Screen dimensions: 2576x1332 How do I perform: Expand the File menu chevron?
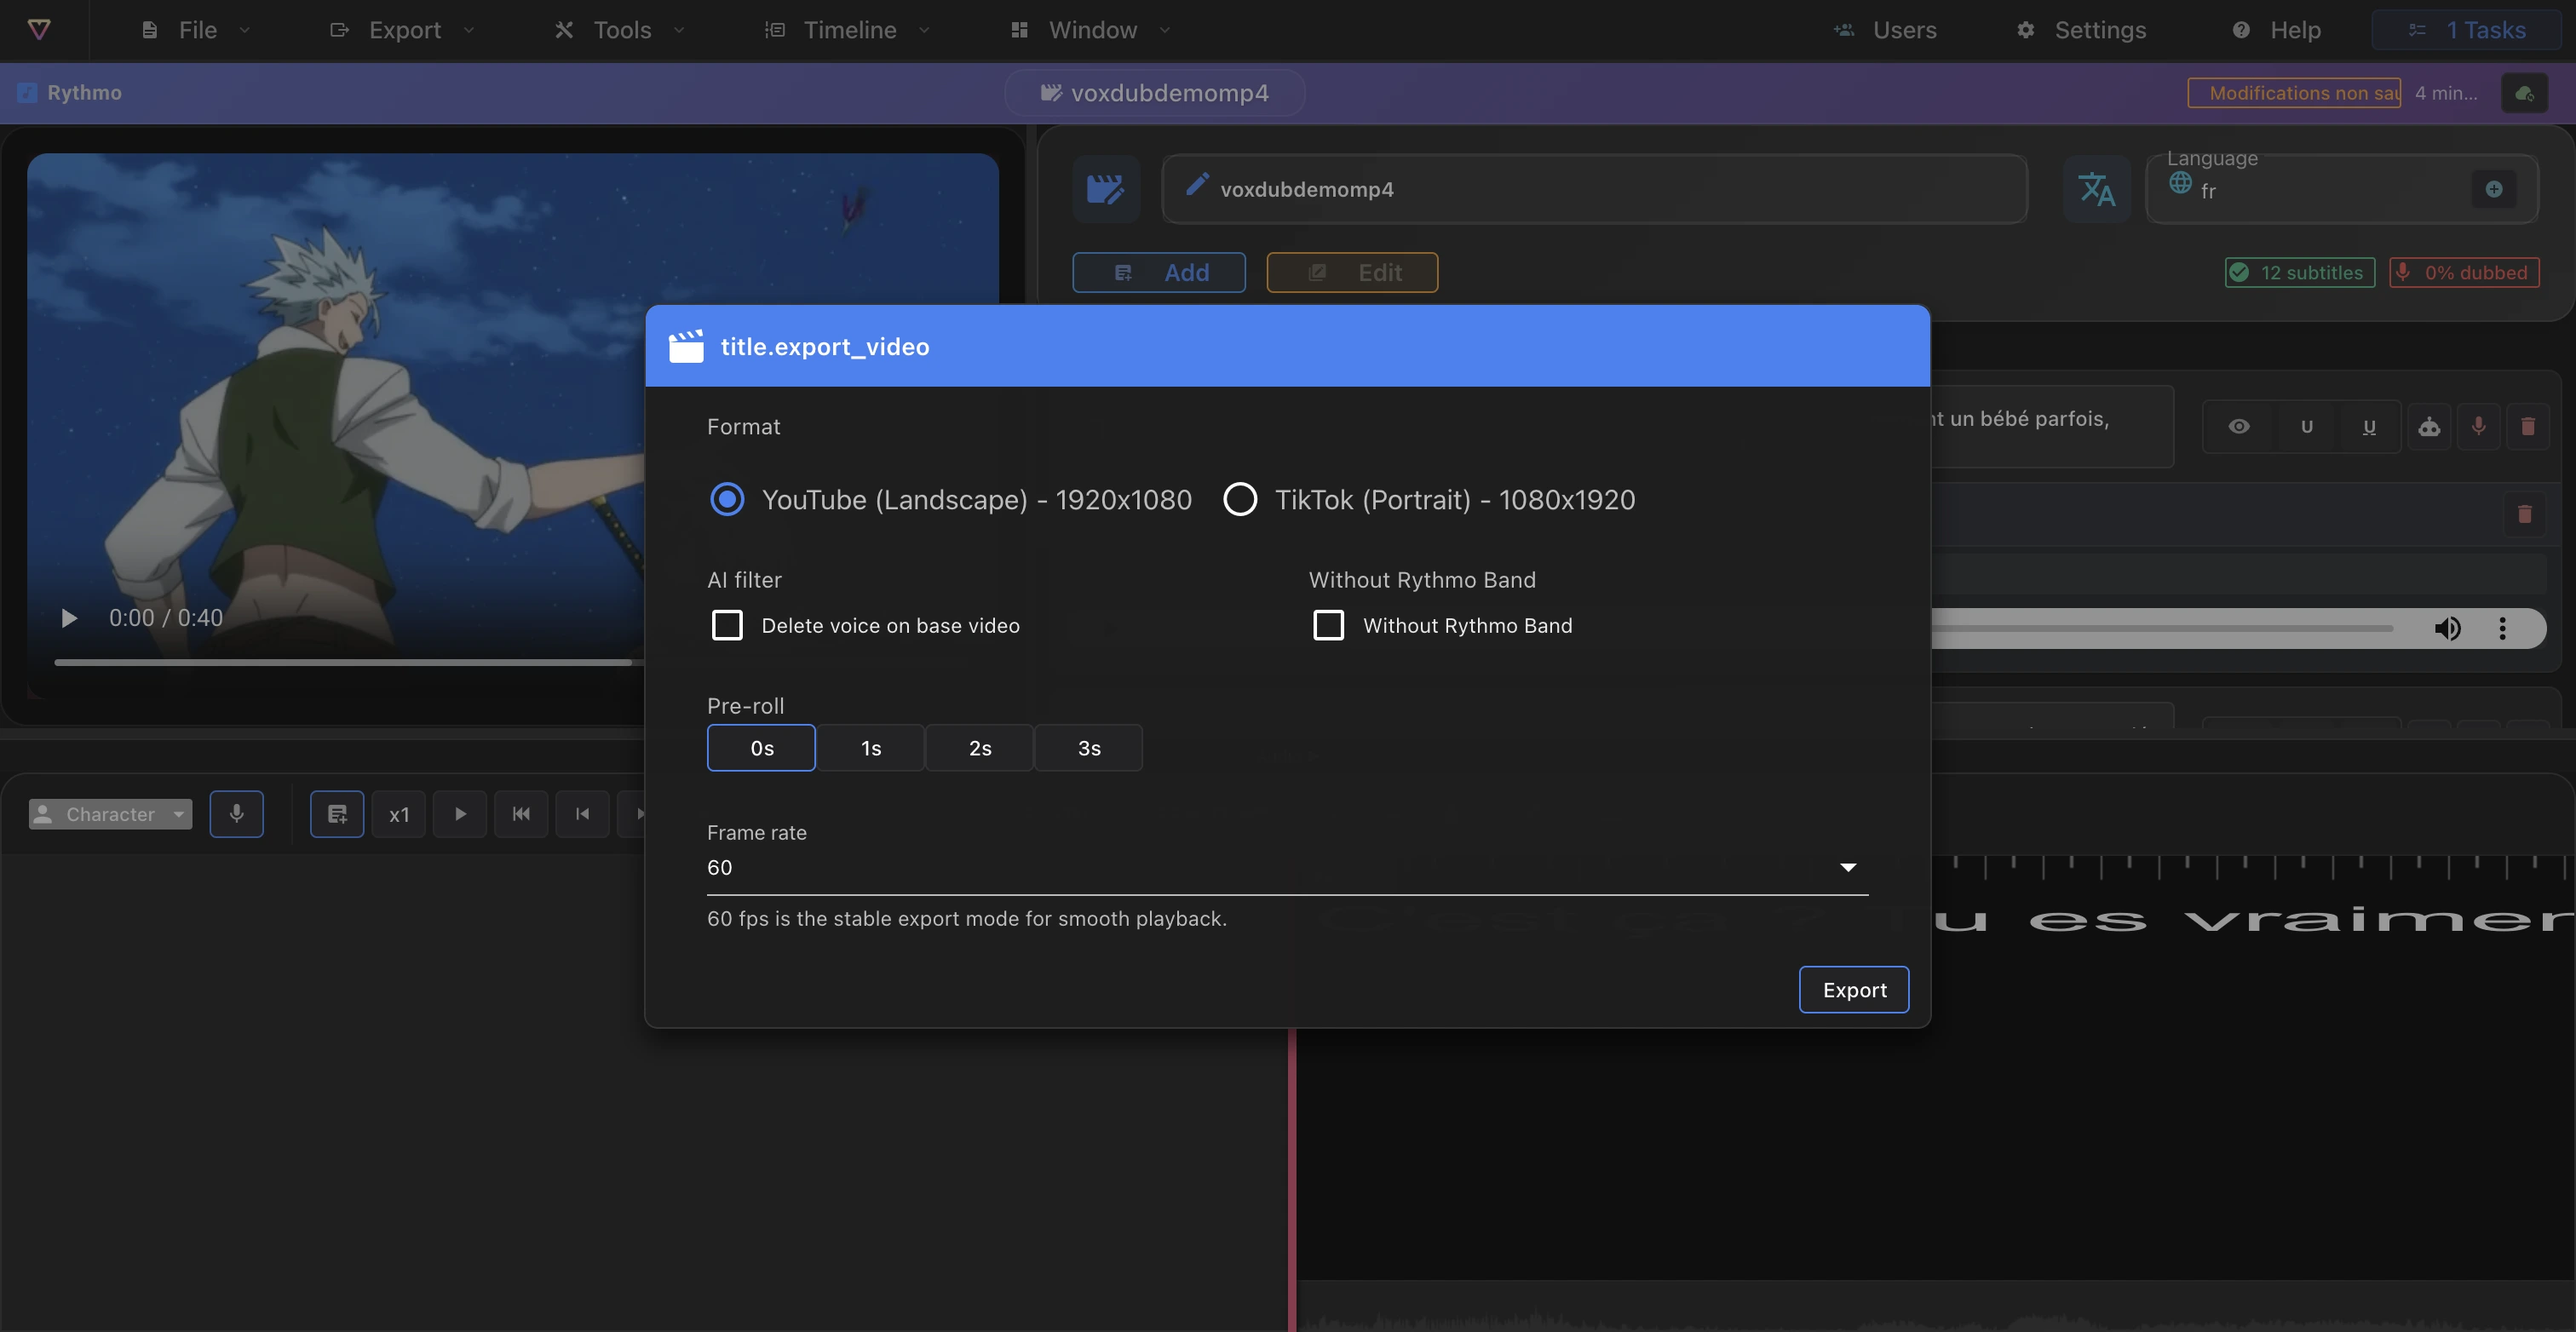(245, 30)
